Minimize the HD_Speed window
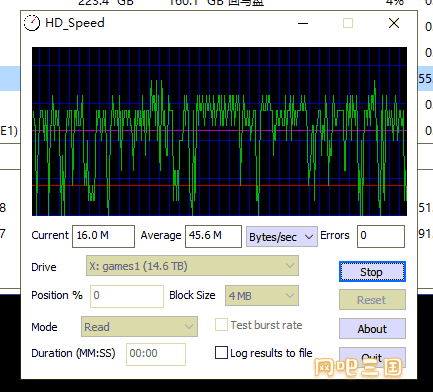The width and height of the screenshot is (433, 392). (x=303, y=23)
